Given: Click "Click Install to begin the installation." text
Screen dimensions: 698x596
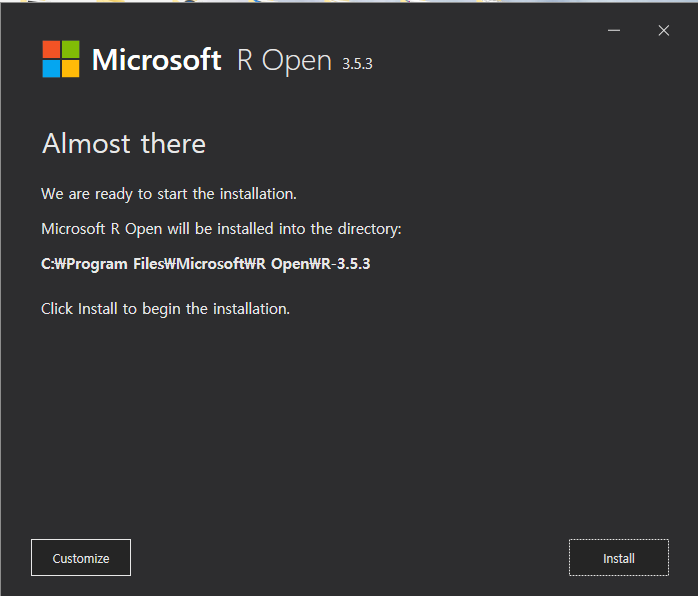Looking at the screenshot, I should pos(165,309).
